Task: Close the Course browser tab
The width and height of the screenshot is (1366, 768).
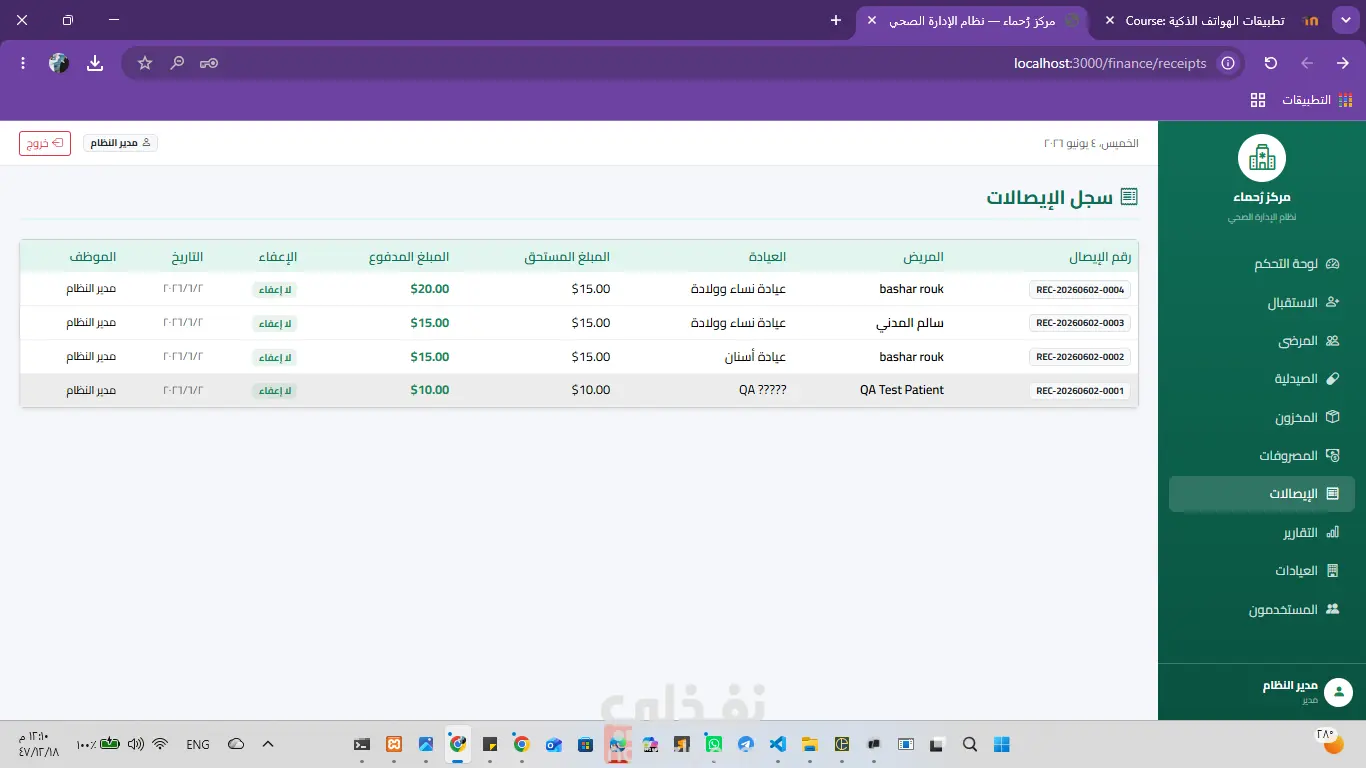Action: [x=1109, y=20]
